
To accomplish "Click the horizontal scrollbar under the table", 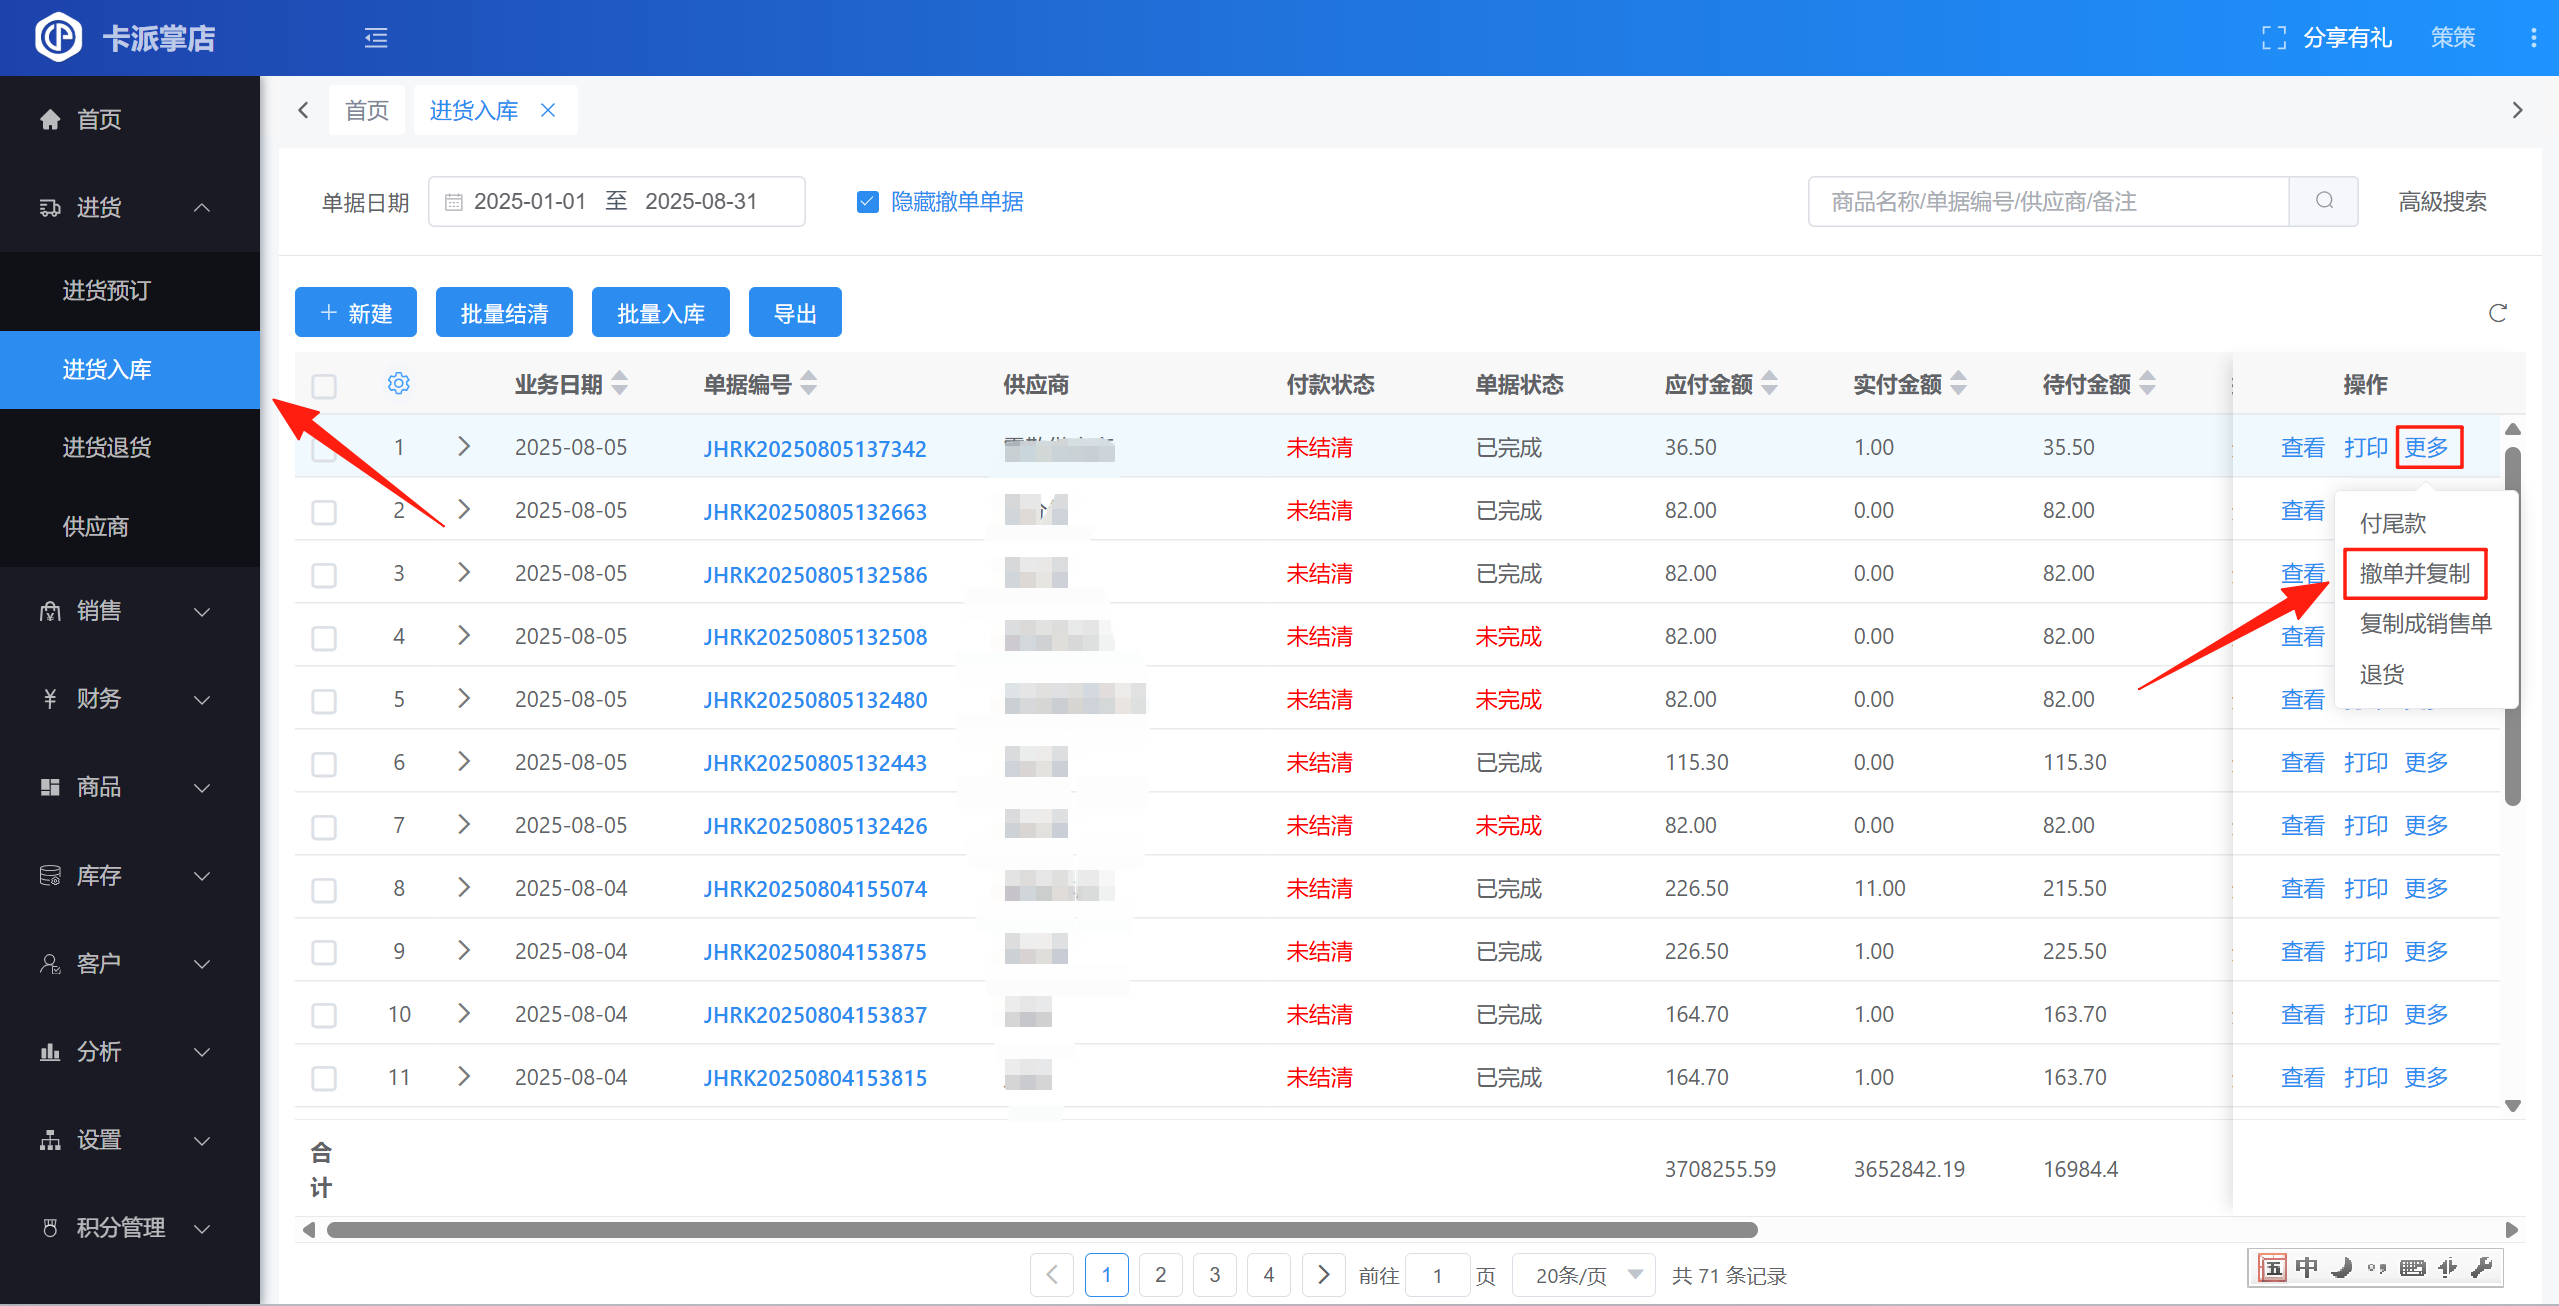I will pos(1040,1230).
